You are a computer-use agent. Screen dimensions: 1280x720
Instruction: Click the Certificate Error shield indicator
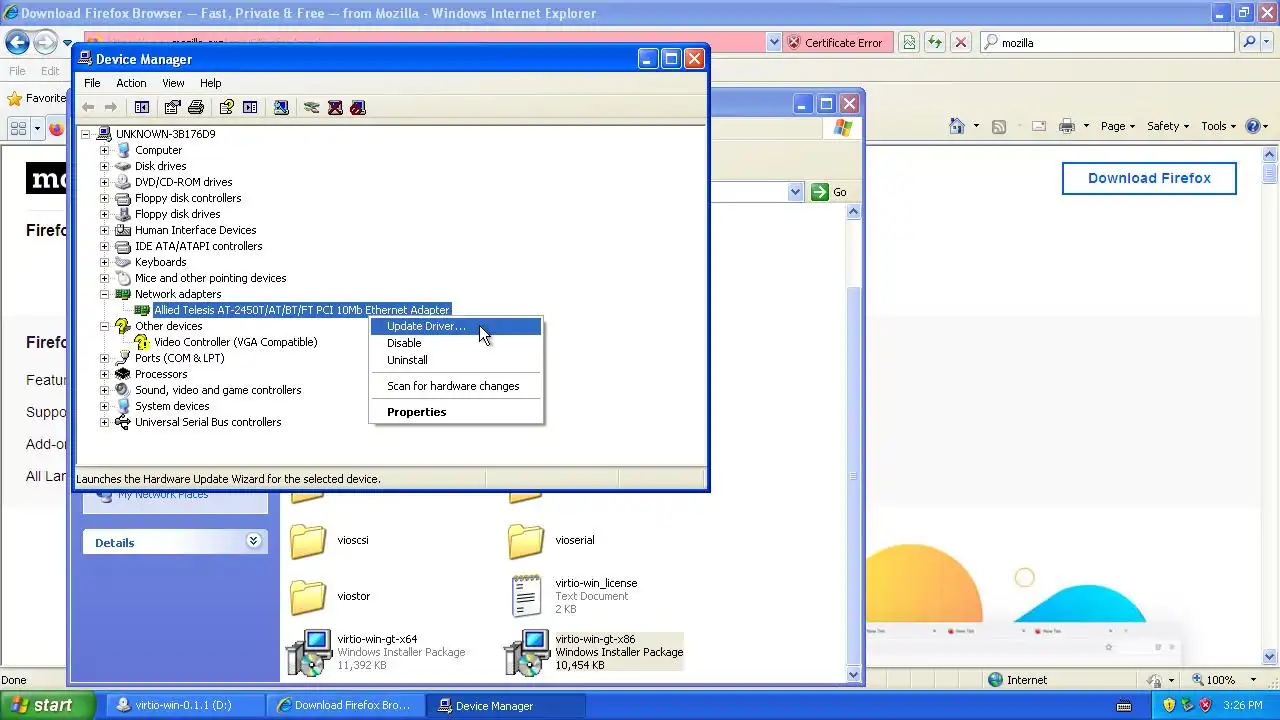[836, 42]
